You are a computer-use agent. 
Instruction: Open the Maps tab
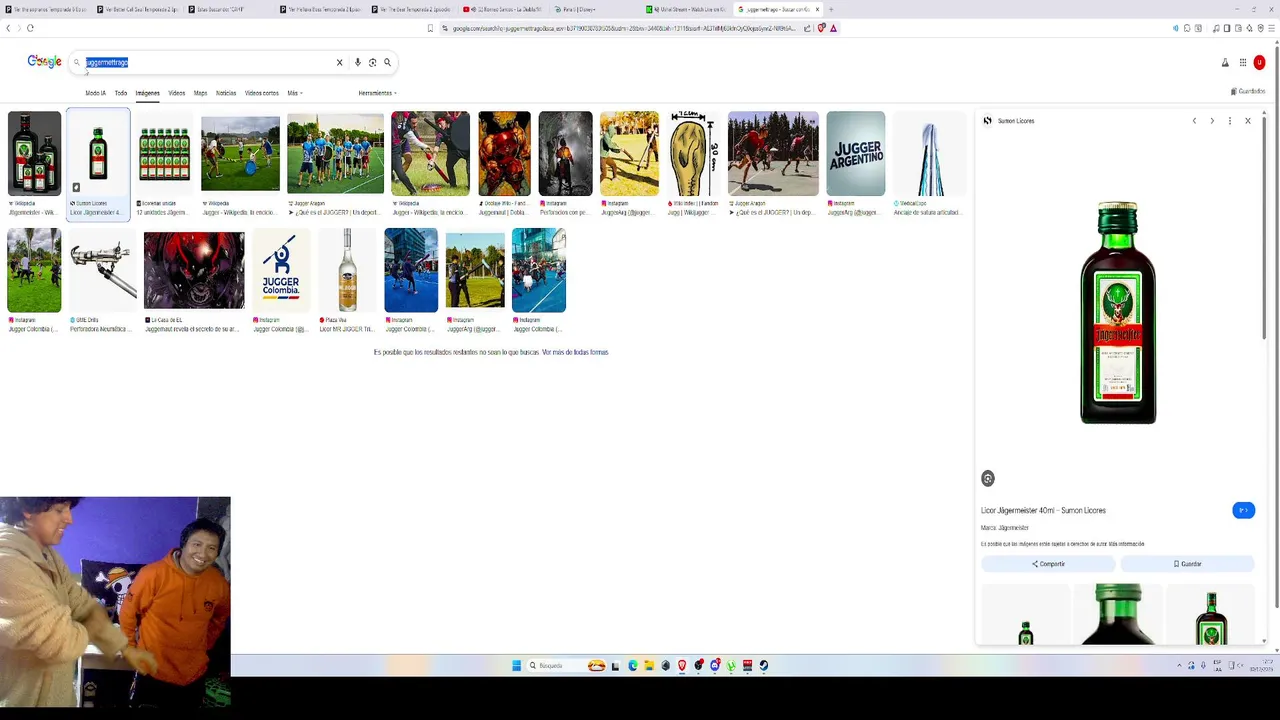(200, 93)
